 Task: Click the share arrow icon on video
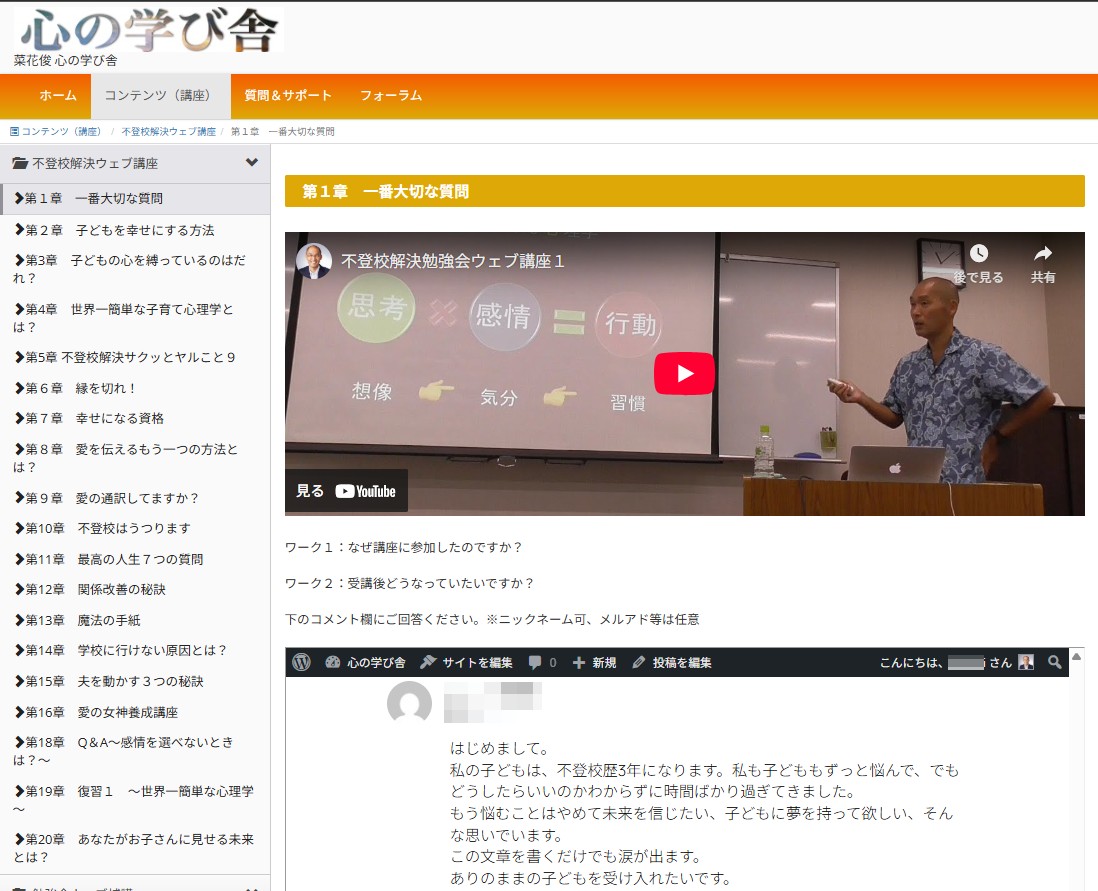(x=1043, y=254)
